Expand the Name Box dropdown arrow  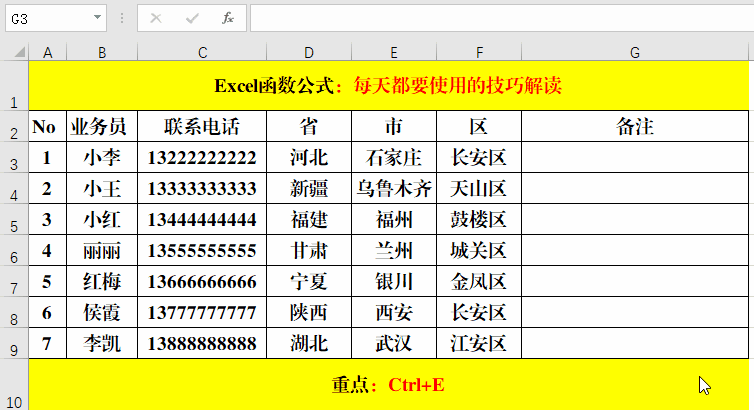tap(97, 18)
